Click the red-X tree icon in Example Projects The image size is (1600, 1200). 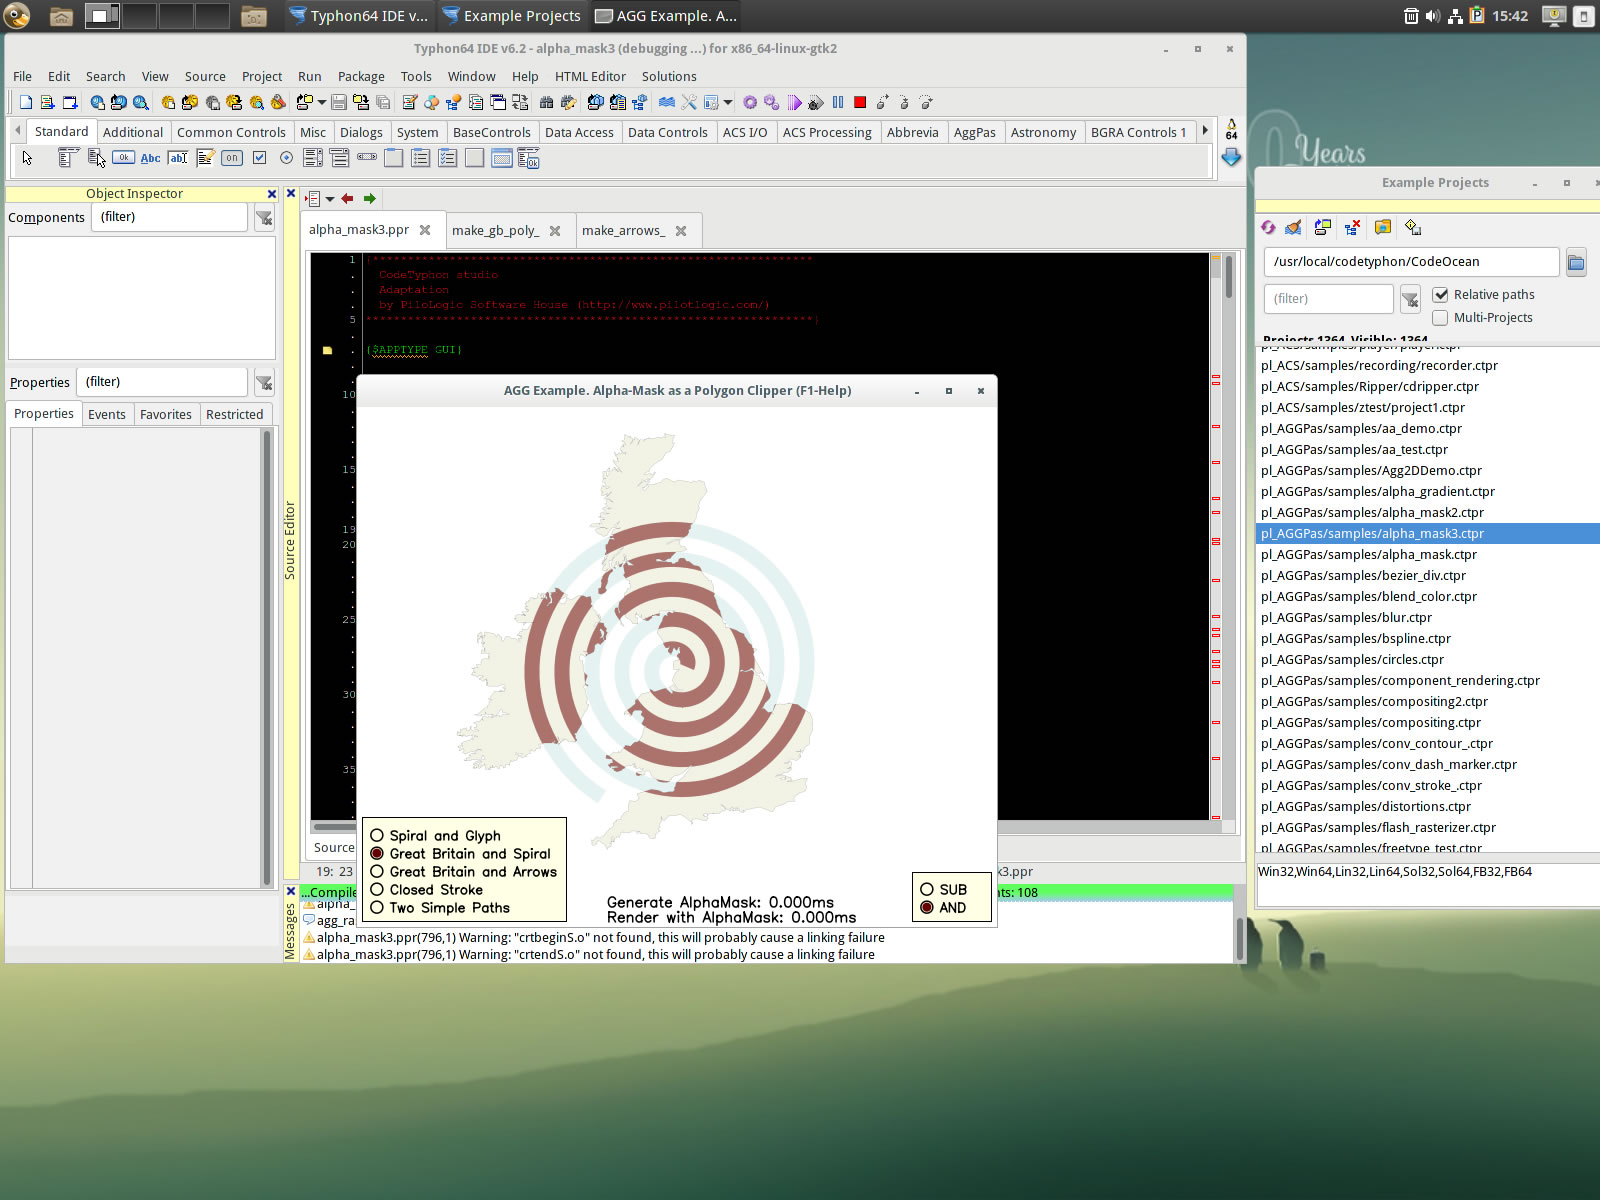click(x=1352, y=227)
